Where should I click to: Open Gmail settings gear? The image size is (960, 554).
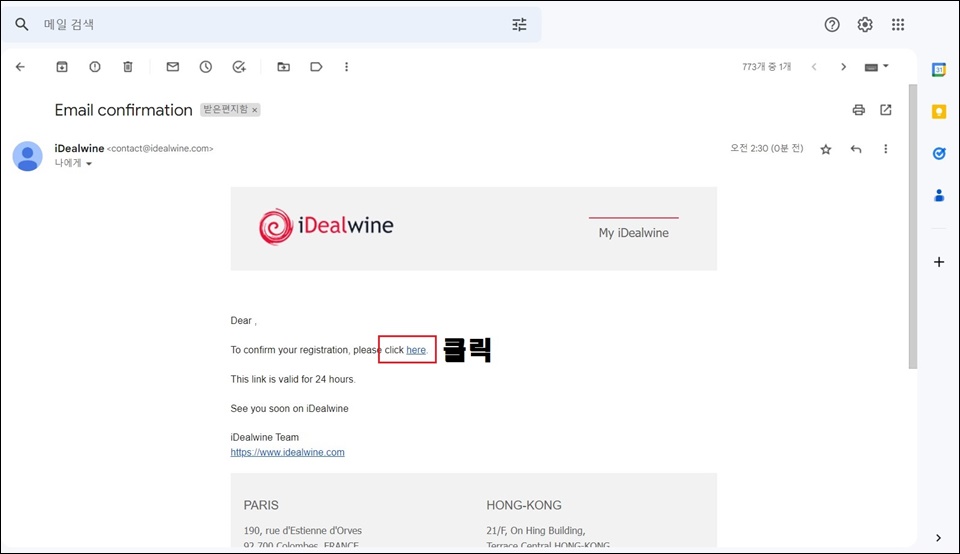864,24
